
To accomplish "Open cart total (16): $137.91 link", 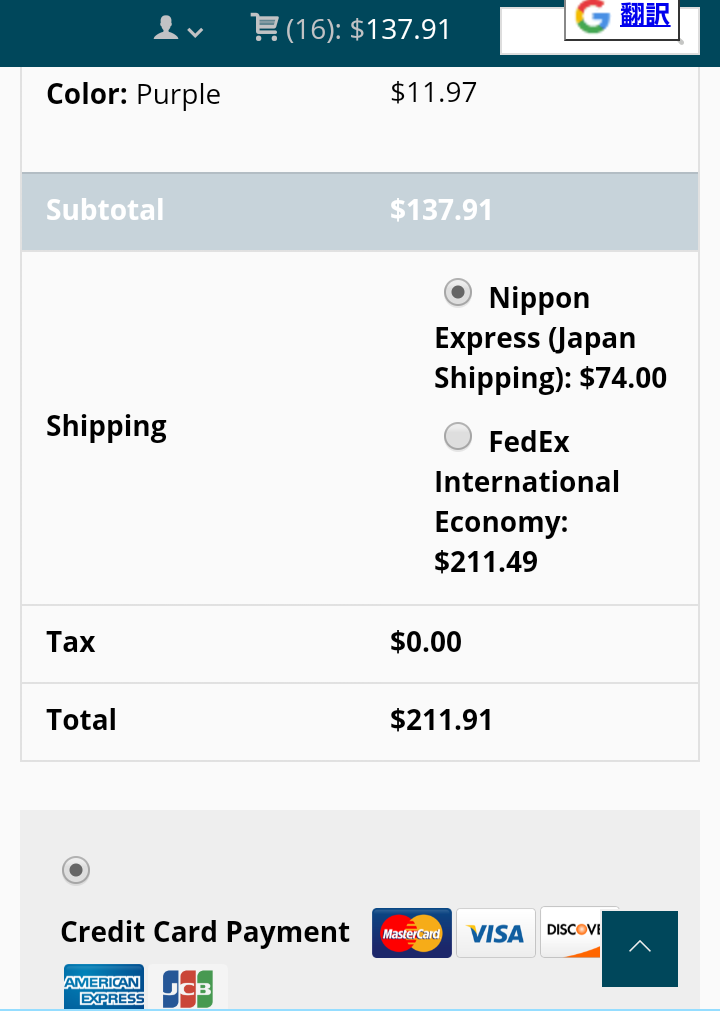I will tap(368, 29).
